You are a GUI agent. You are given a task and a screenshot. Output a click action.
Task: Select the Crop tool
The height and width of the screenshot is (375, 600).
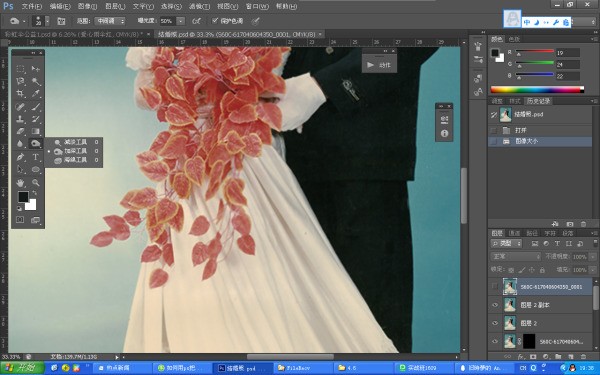pos(20,93)
